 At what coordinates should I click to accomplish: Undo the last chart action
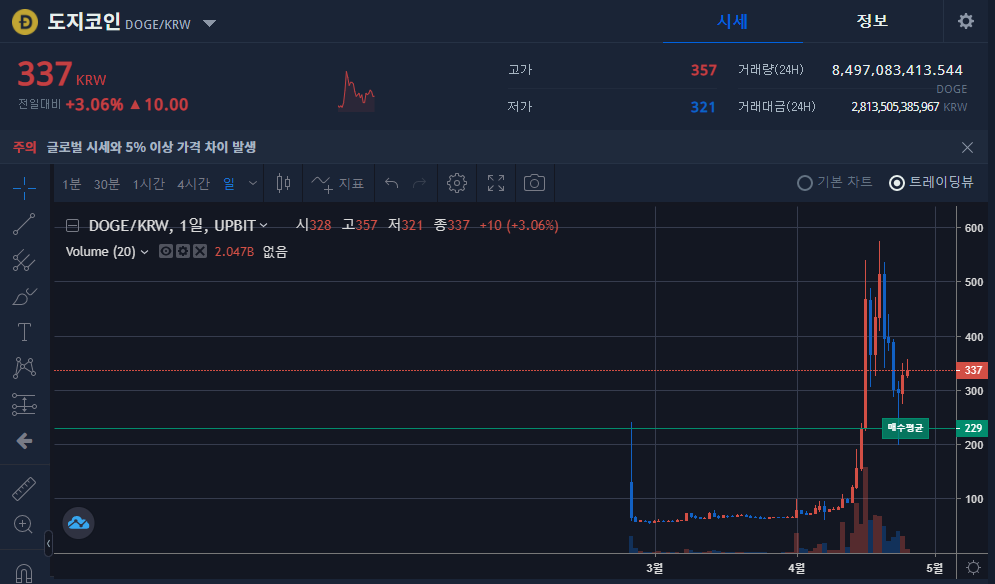392,183
